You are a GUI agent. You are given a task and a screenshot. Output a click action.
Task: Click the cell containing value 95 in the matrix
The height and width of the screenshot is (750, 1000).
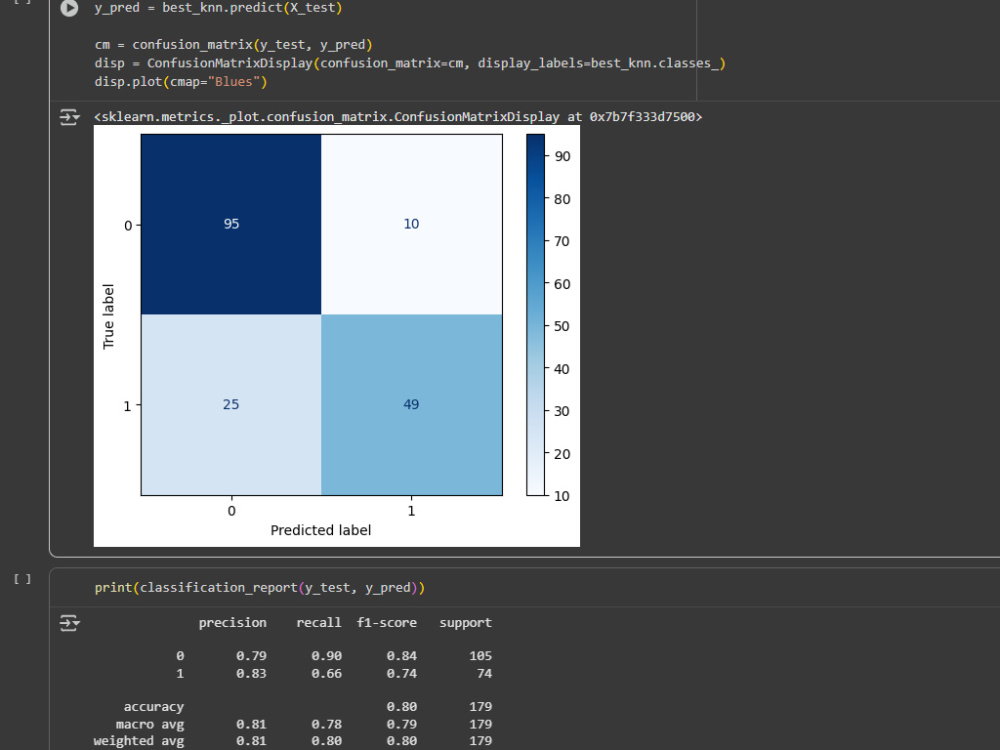coord(231,224)
